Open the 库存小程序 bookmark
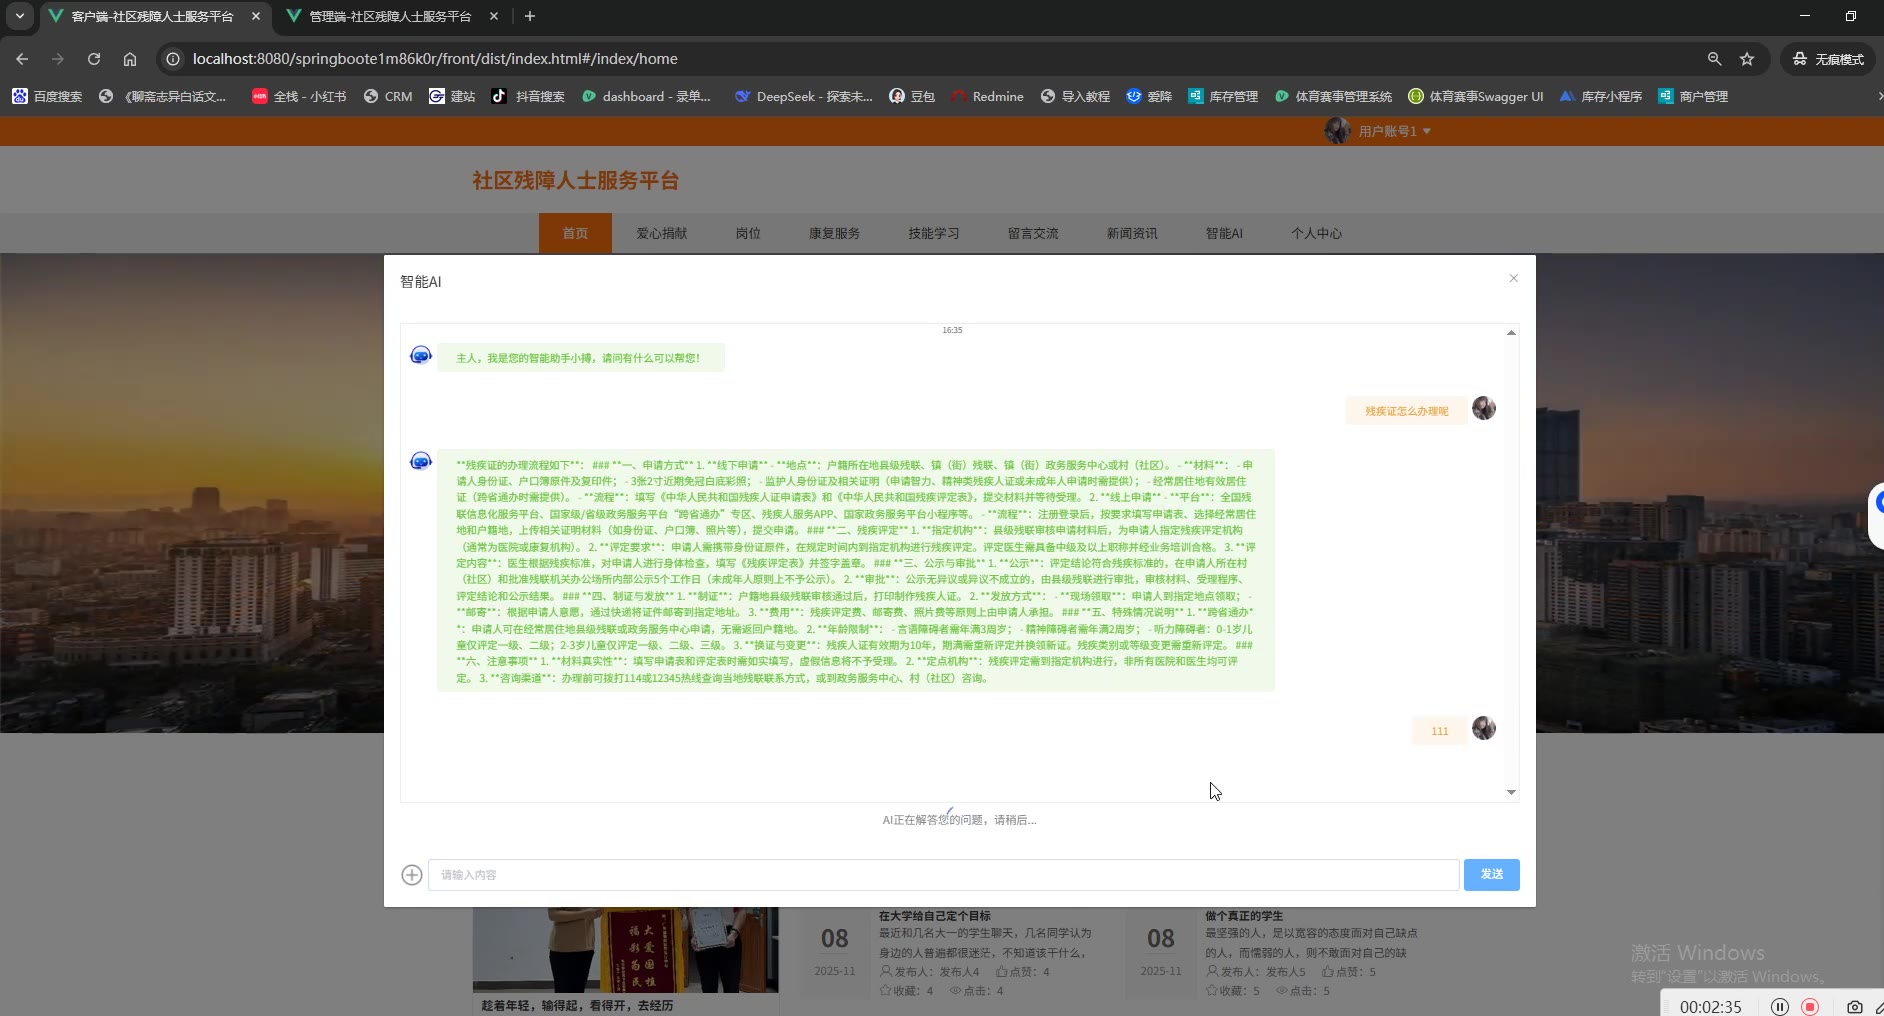This screenshot has width=1884, height=1016. pos(1601,96)
